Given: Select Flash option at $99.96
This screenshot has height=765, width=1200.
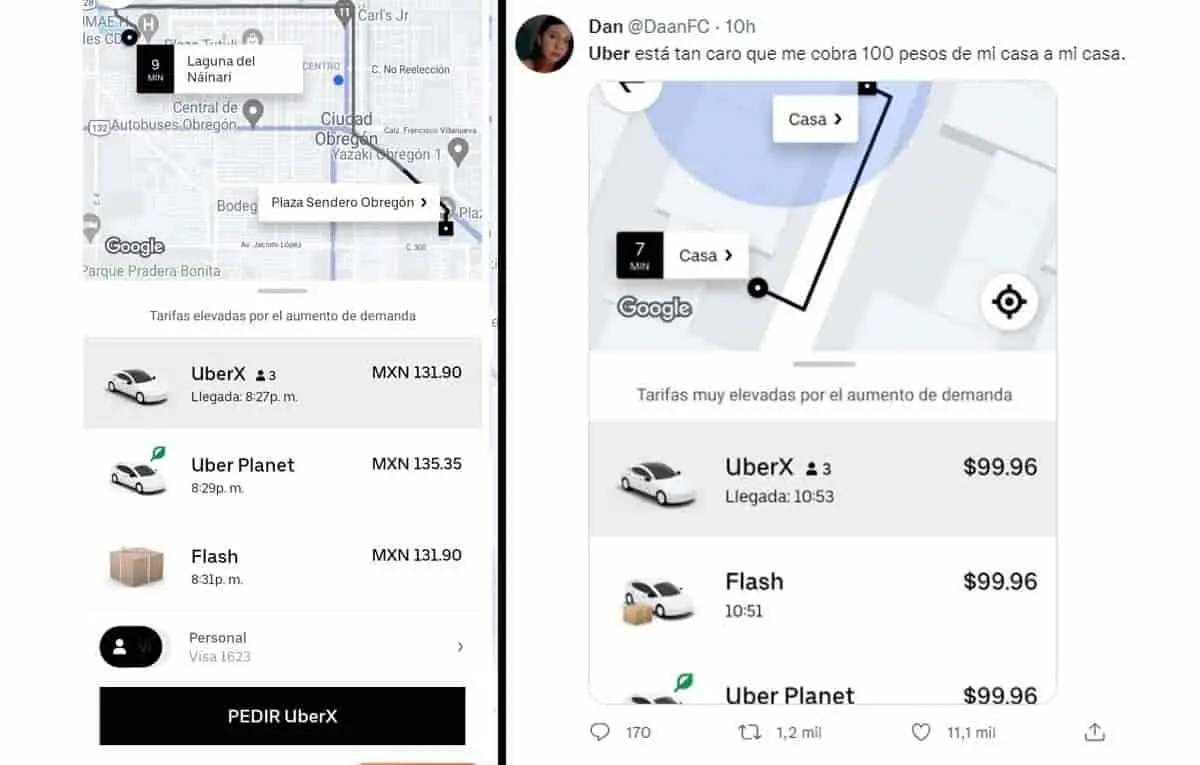Looking at the screenshot, I should [822, 594].
